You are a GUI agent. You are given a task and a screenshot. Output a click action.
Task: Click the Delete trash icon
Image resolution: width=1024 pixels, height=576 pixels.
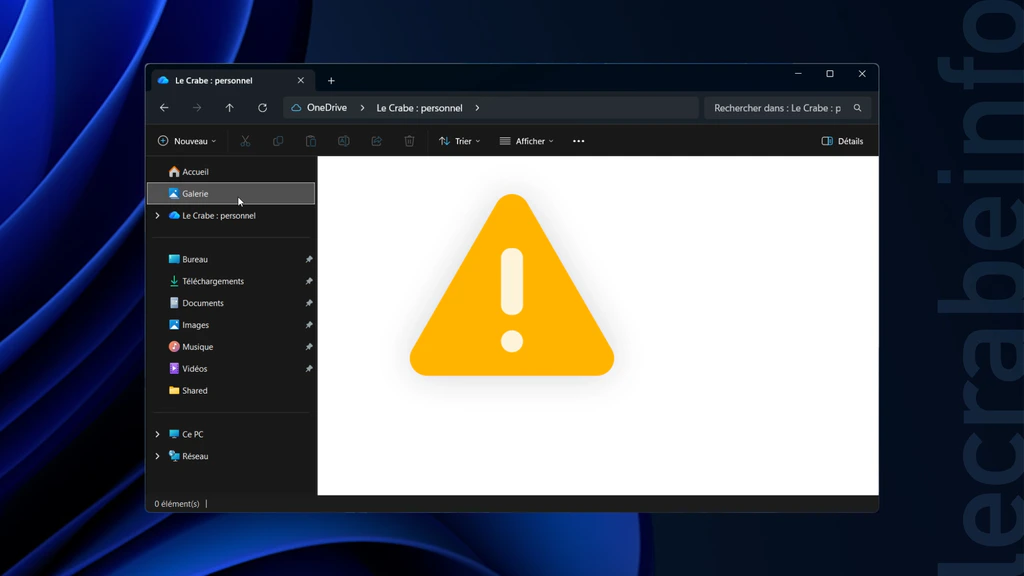409,141
